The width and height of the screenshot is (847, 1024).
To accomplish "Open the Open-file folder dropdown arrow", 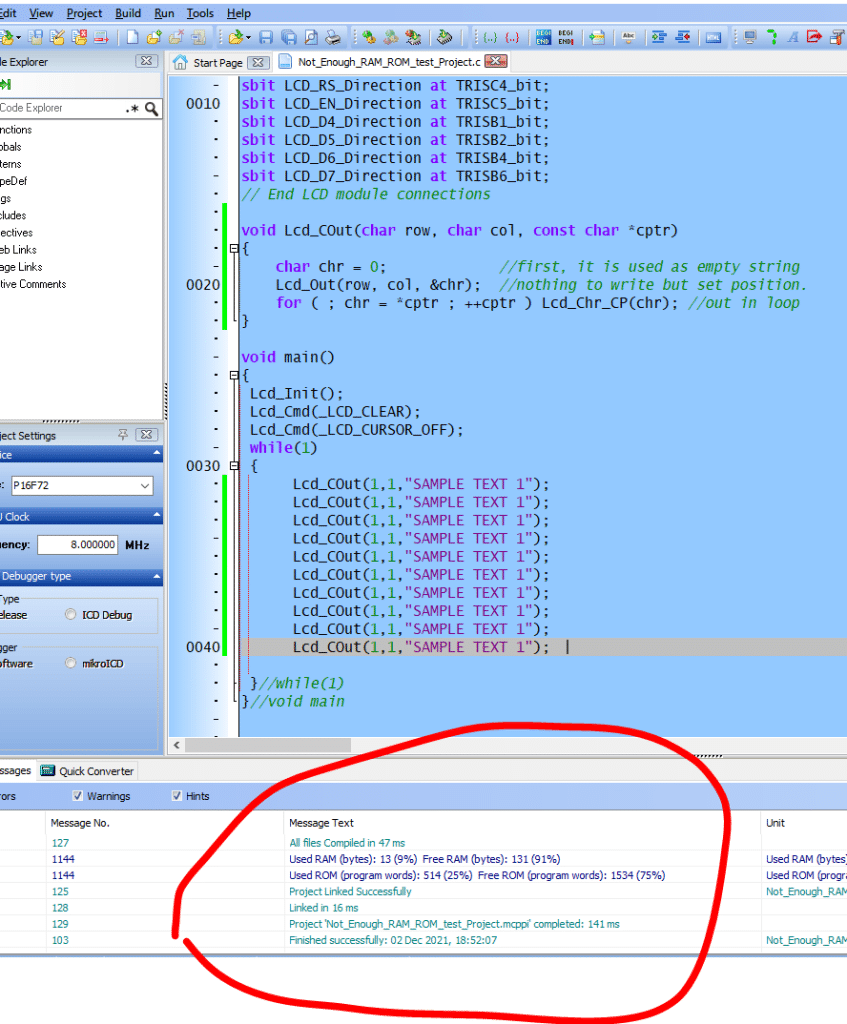I will pyautogui.click(x=248, y=38).
